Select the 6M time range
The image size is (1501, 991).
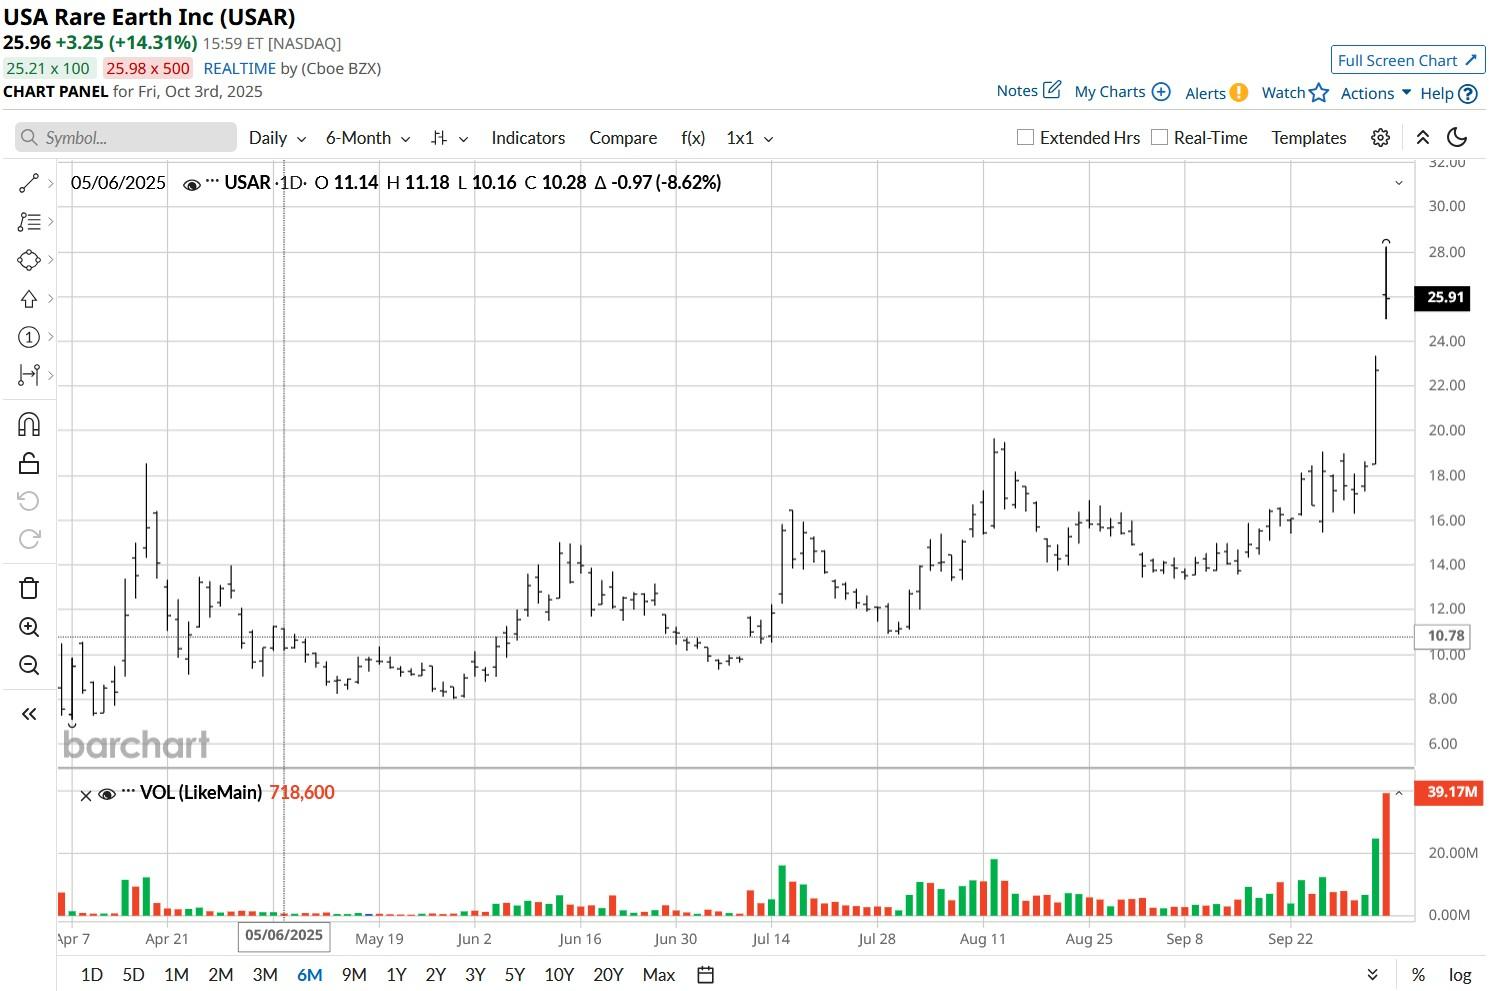(310, 975)
